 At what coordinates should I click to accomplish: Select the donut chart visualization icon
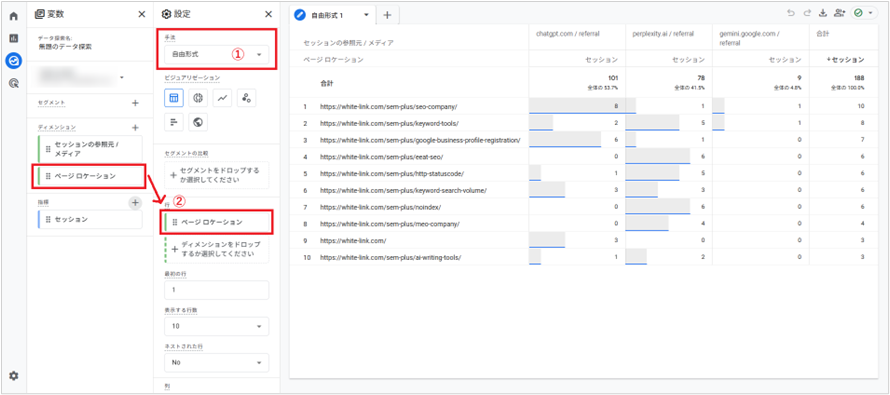[x=198, y=98]
